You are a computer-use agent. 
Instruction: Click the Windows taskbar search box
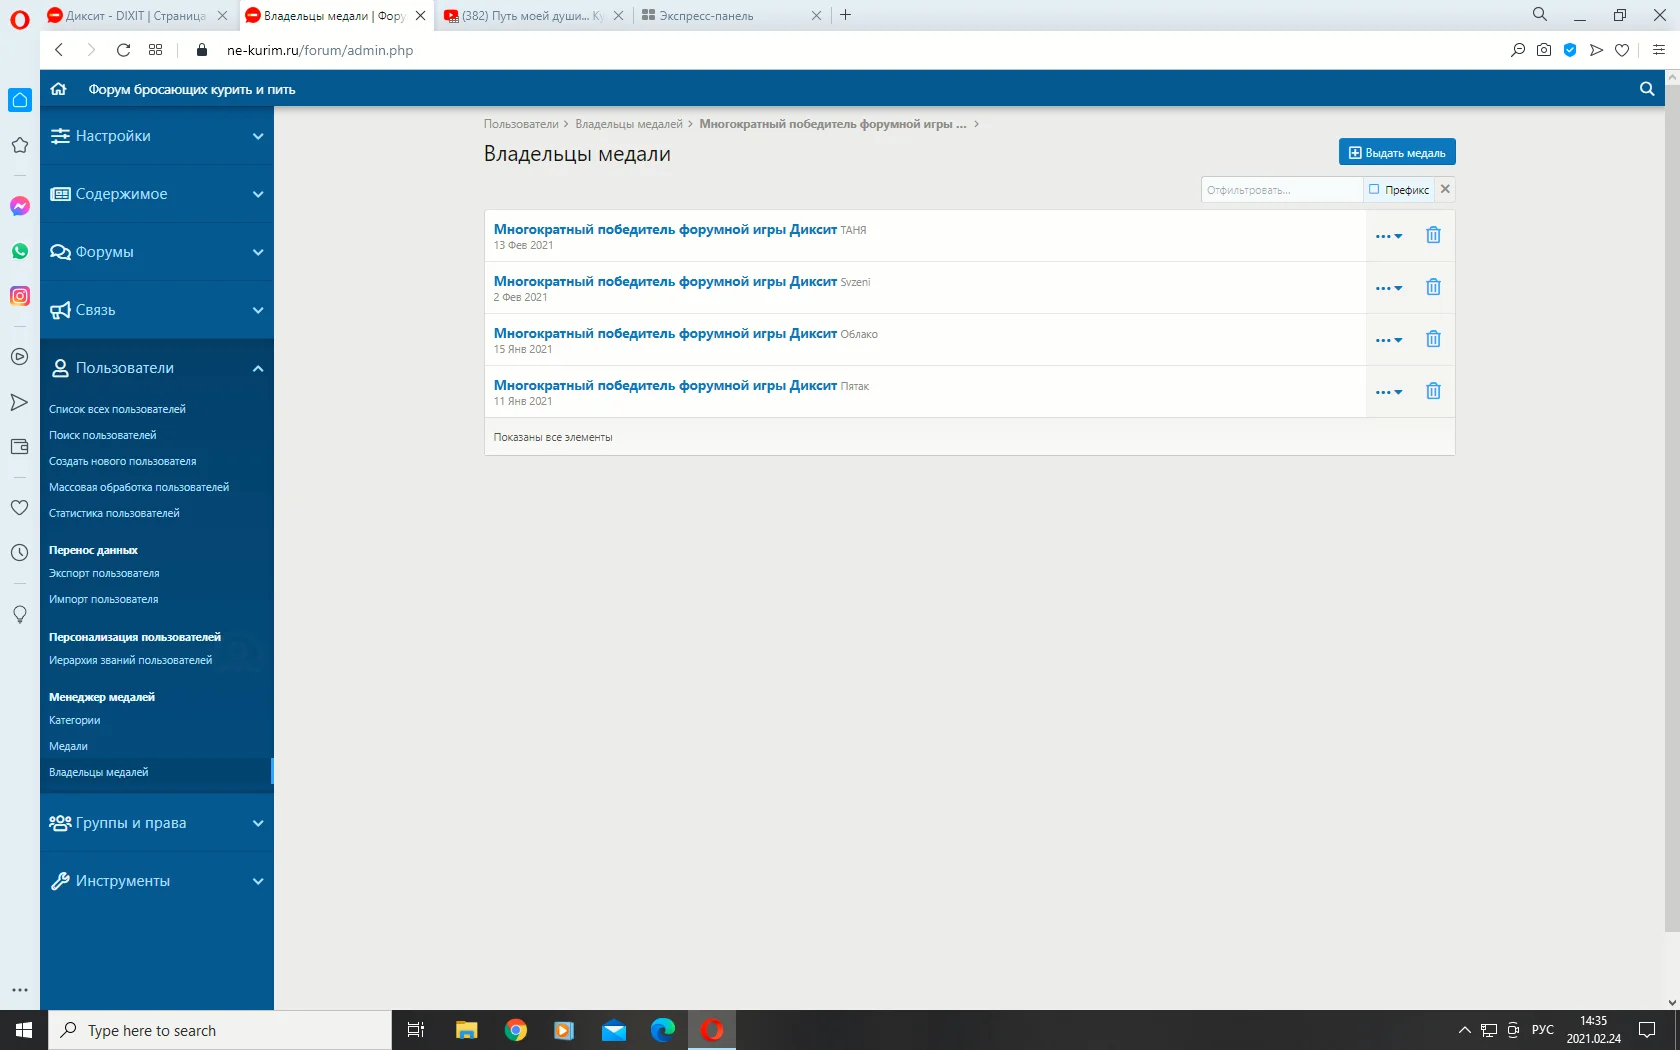click(220, 1030)
